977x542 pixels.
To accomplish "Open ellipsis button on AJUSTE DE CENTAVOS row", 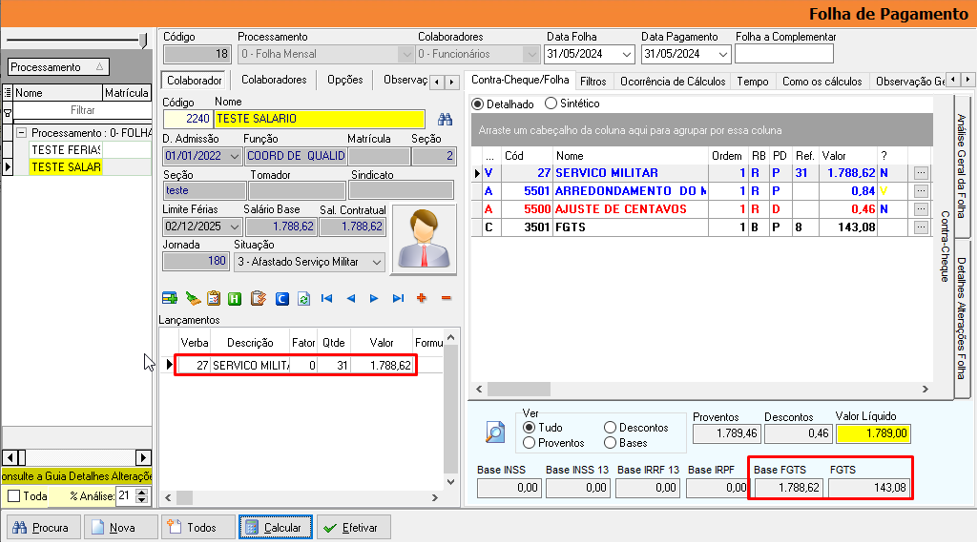I will coord(921,209).
